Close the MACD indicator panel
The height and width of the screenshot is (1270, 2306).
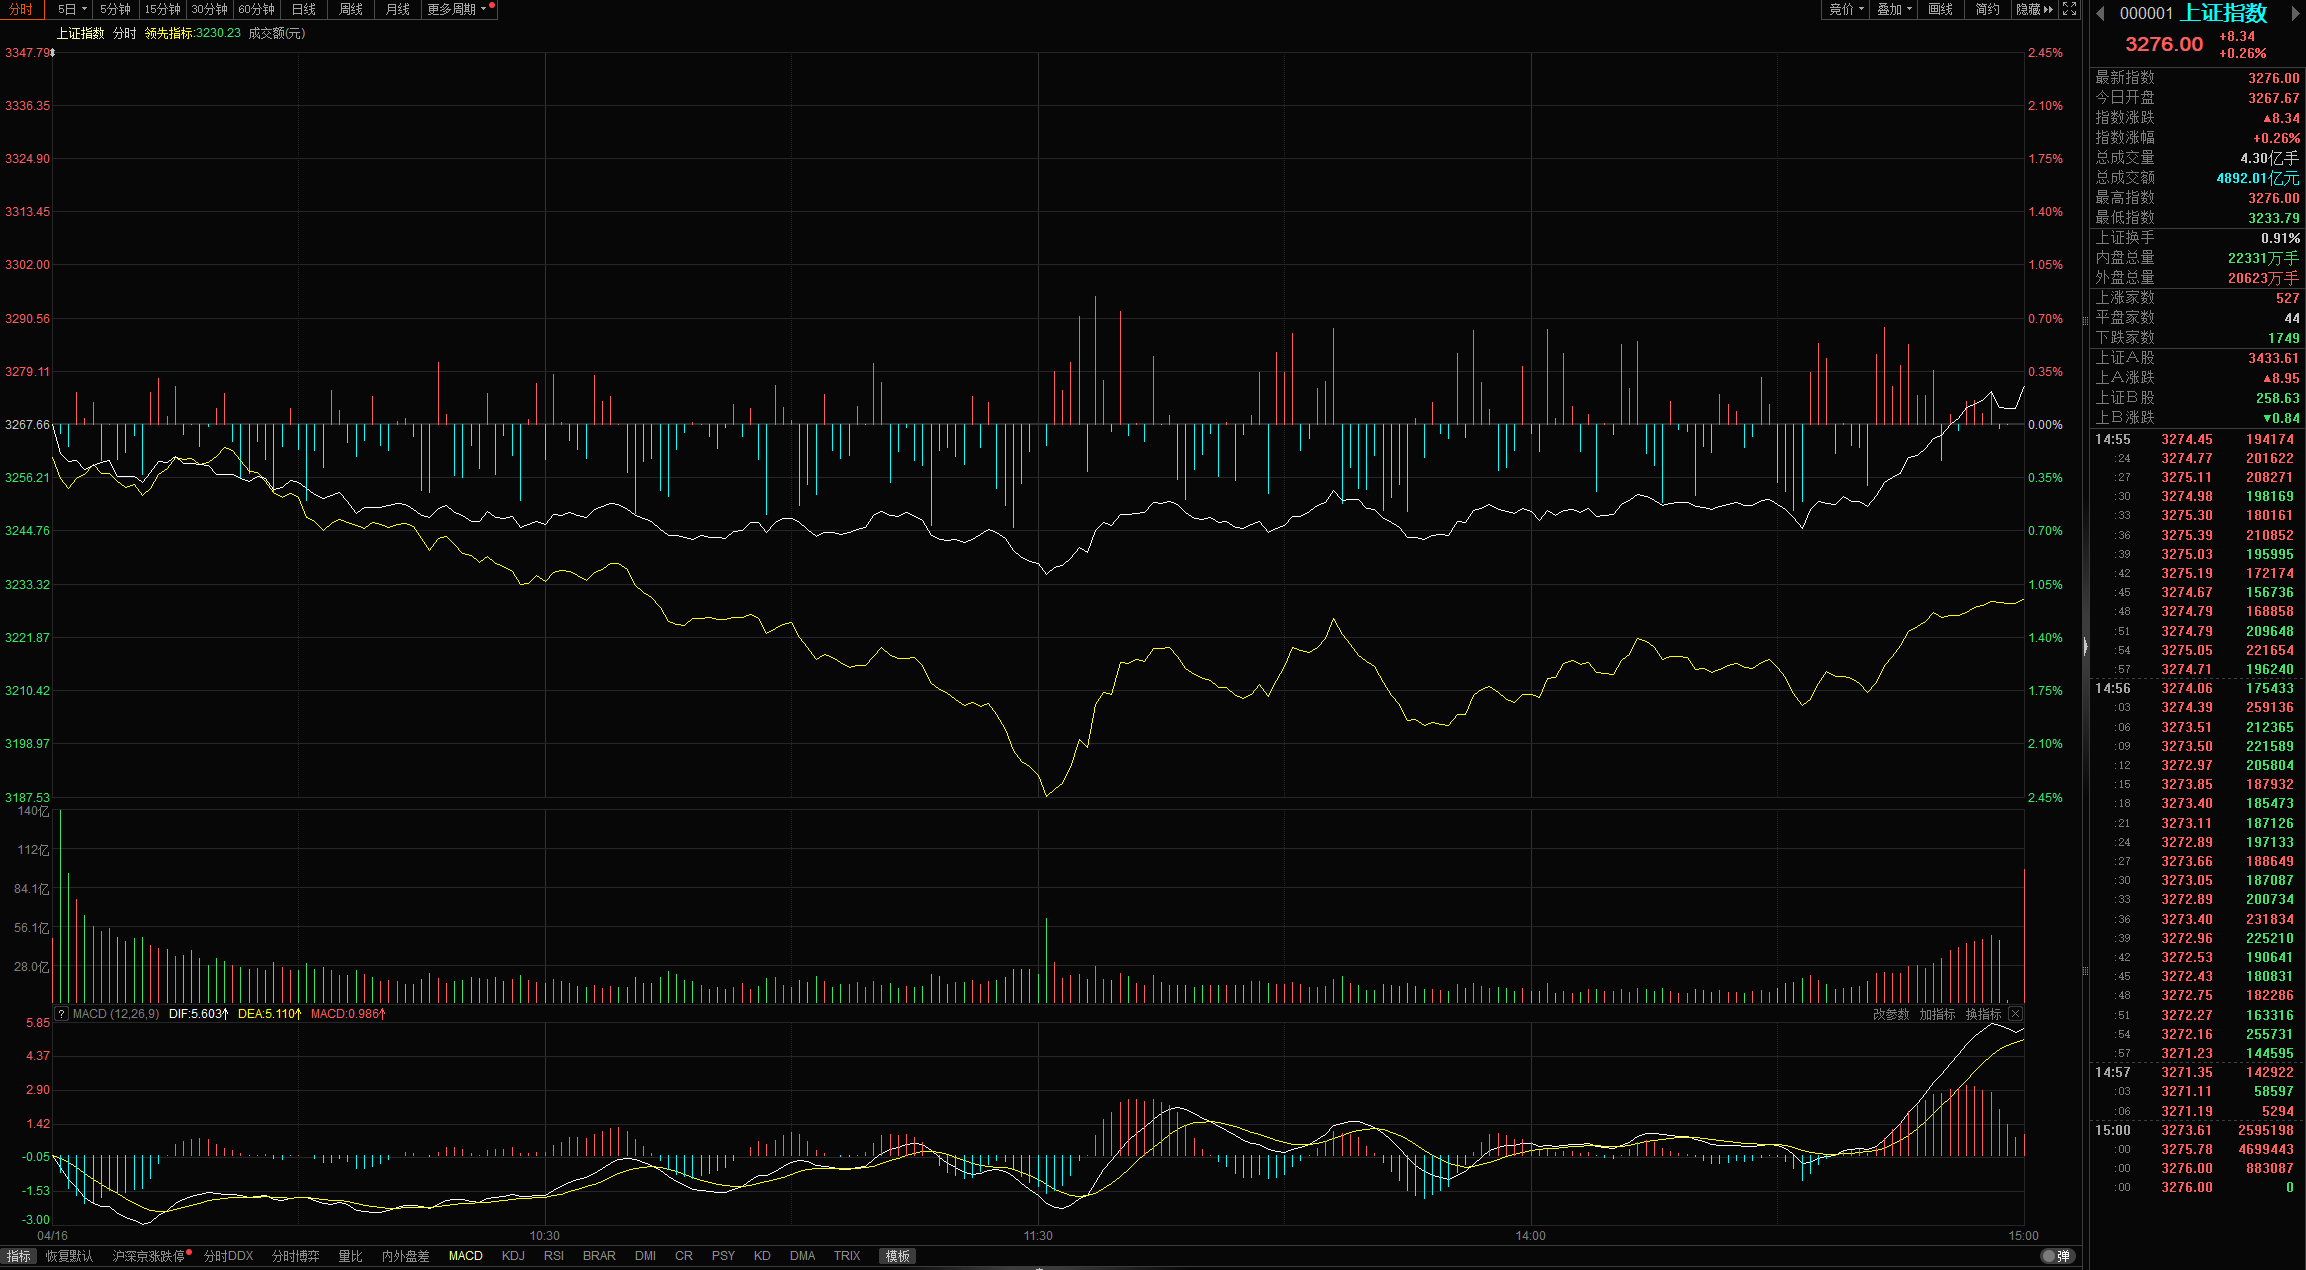click(2016, 1014)
